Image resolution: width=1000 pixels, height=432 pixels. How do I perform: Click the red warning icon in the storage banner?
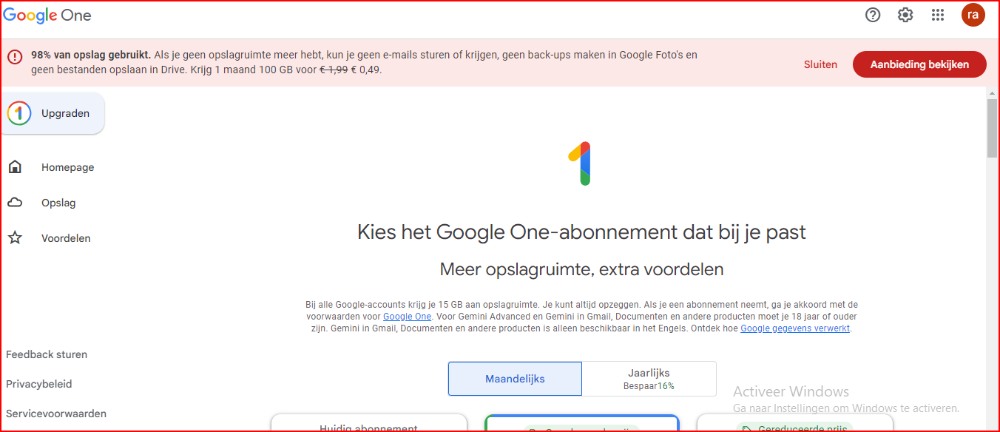(x=15, y=56)
